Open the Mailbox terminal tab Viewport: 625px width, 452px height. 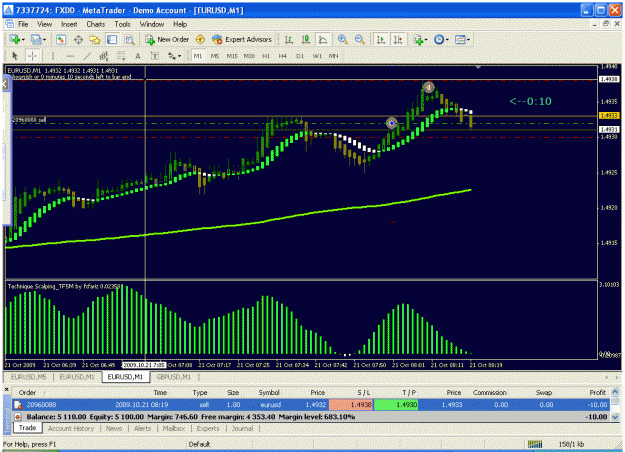point(174,428)
